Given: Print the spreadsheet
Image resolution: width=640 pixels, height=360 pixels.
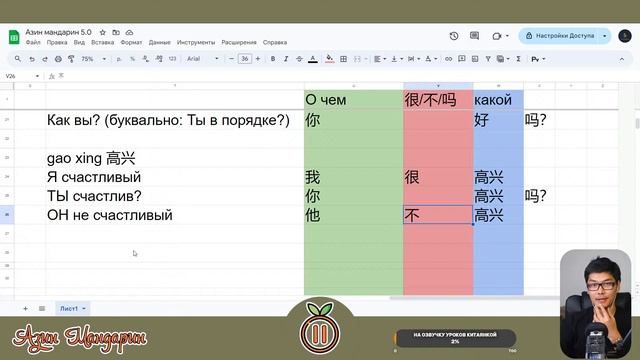Looking at the screenshot, I should pos(58,59).
